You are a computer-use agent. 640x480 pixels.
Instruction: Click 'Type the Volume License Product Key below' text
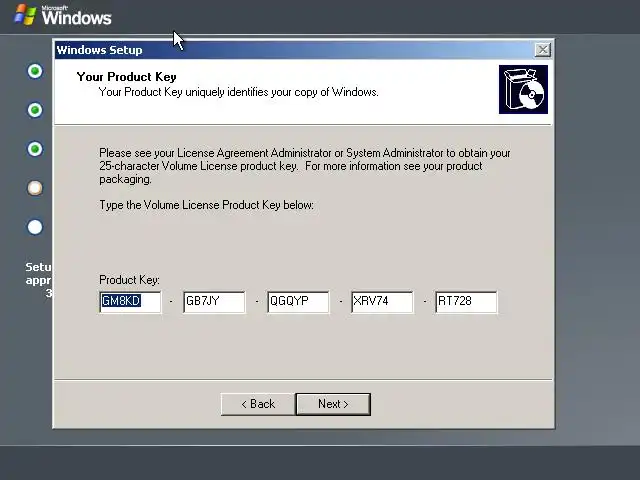[207, 205]
